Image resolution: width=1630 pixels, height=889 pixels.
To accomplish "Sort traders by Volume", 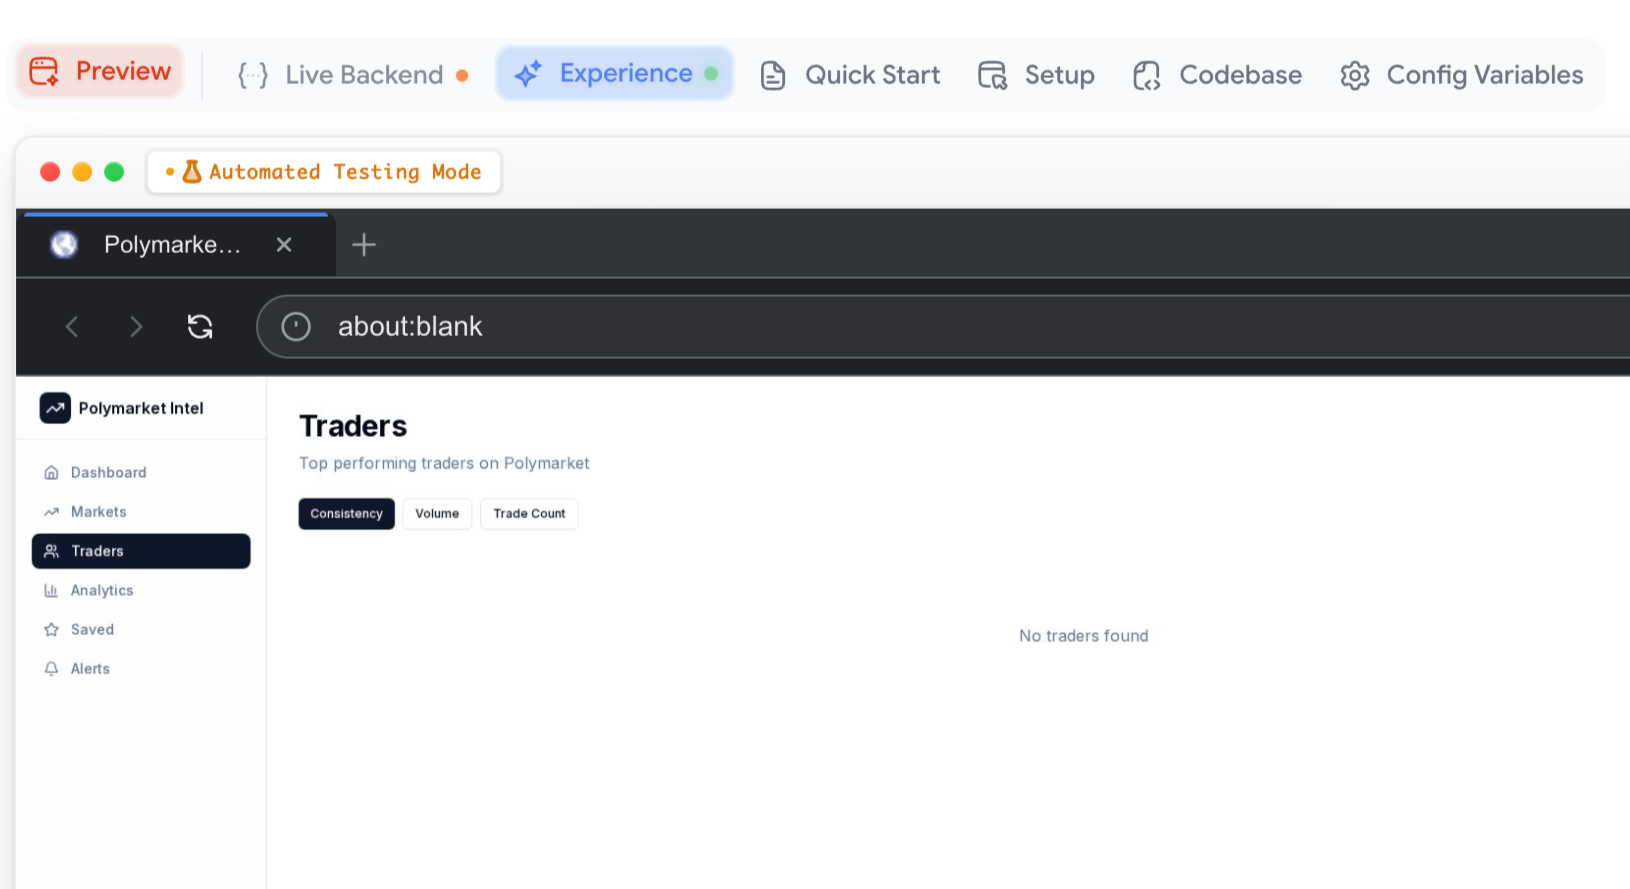I will 437,514.
